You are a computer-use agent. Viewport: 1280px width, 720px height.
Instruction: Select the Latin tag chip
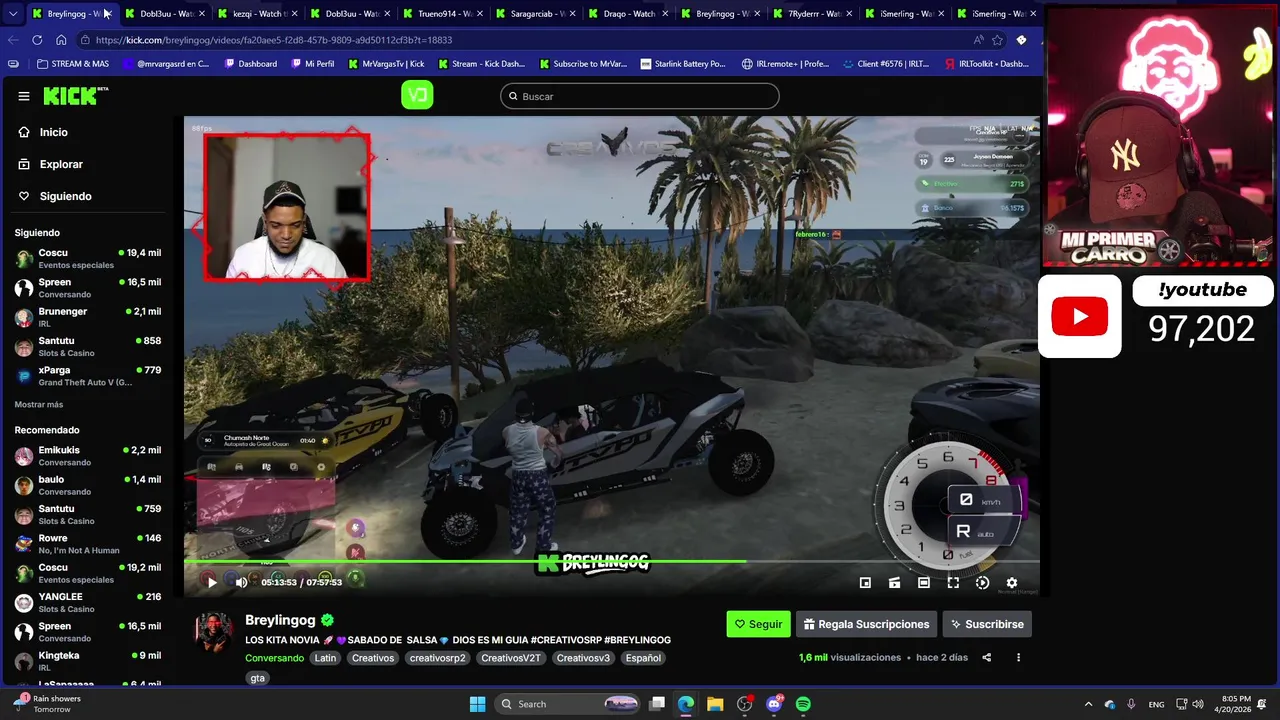(325, 658)
